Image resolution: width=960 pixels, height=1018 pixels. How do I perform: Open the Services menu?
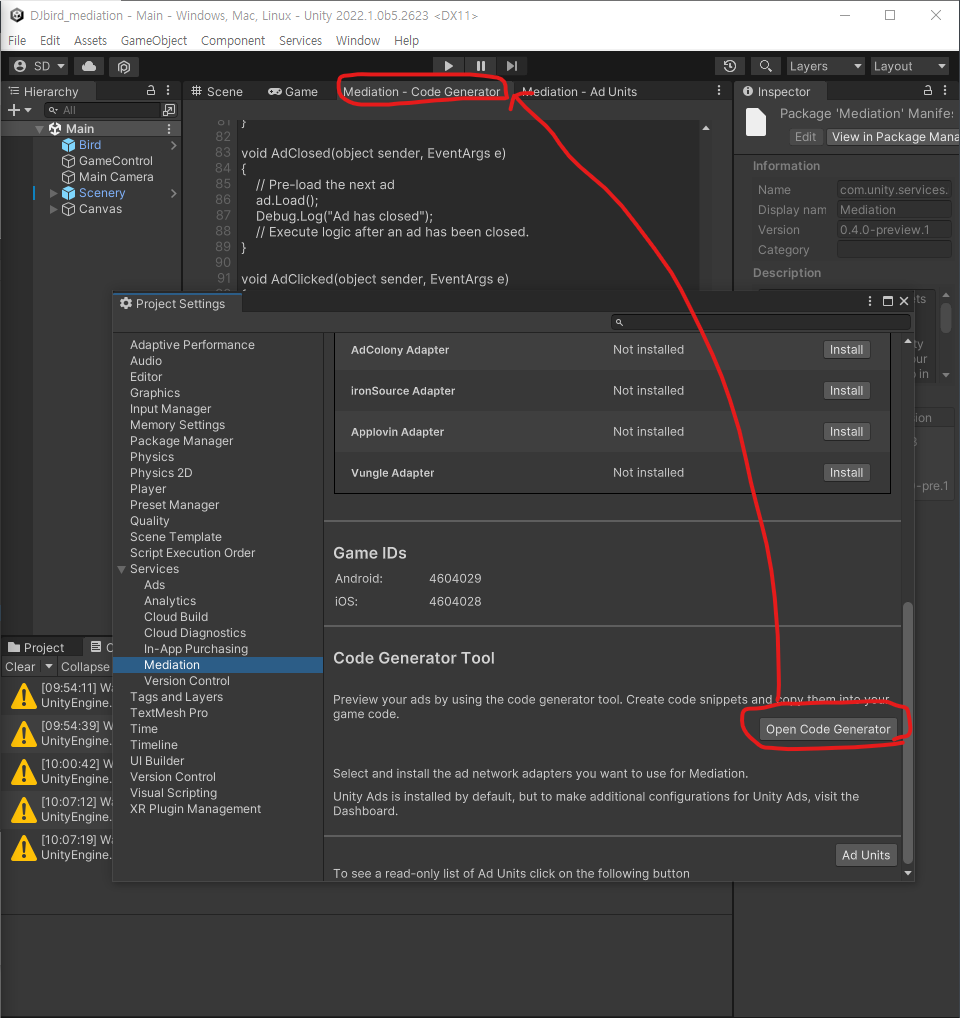[301, 40]
